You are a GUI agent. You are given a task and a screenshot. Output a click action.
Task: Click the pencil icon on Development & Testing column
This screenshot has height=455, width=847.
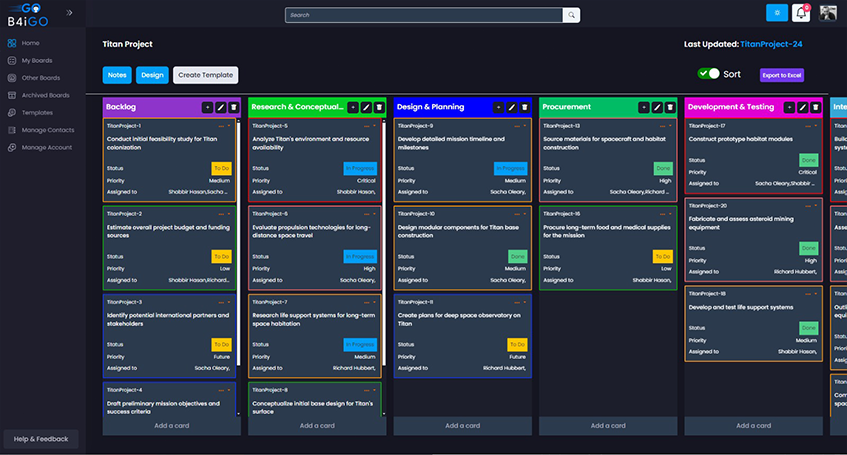pos(802,107)
